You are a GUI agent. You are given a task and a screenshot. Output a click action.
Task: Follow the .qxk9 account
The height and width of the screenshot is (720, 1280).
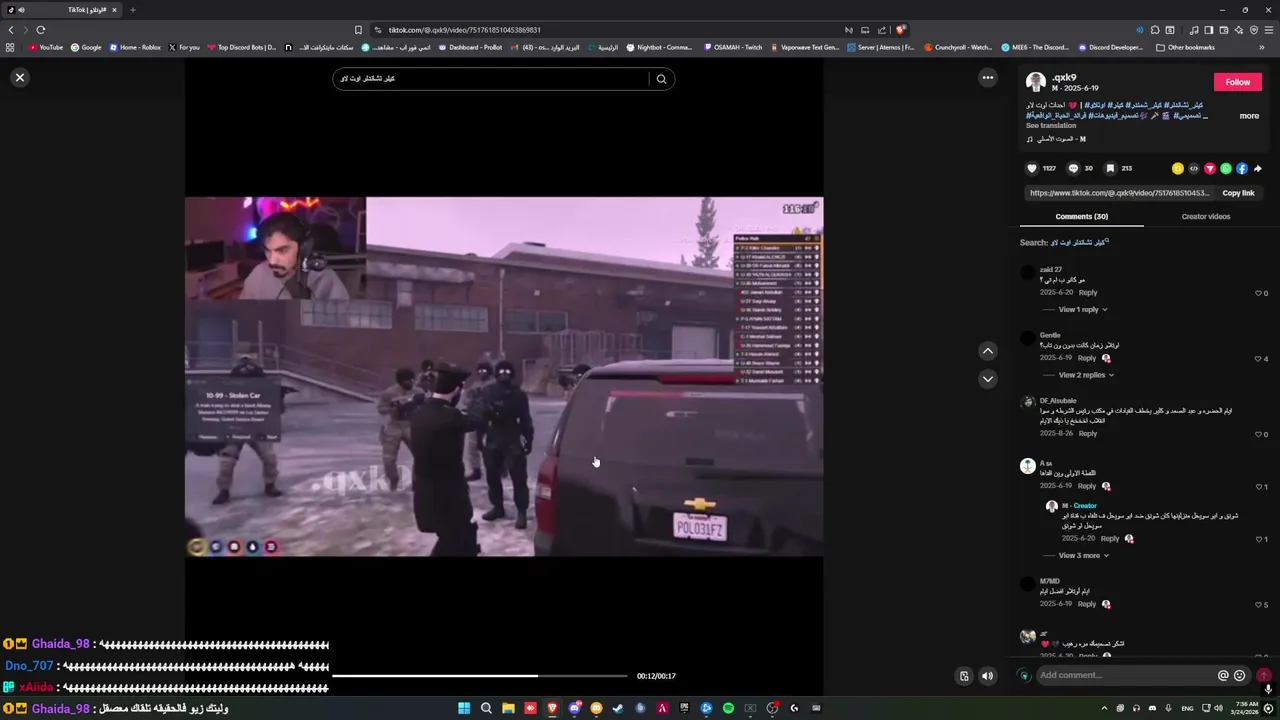pyautogui.click(x=1238, y=82)
